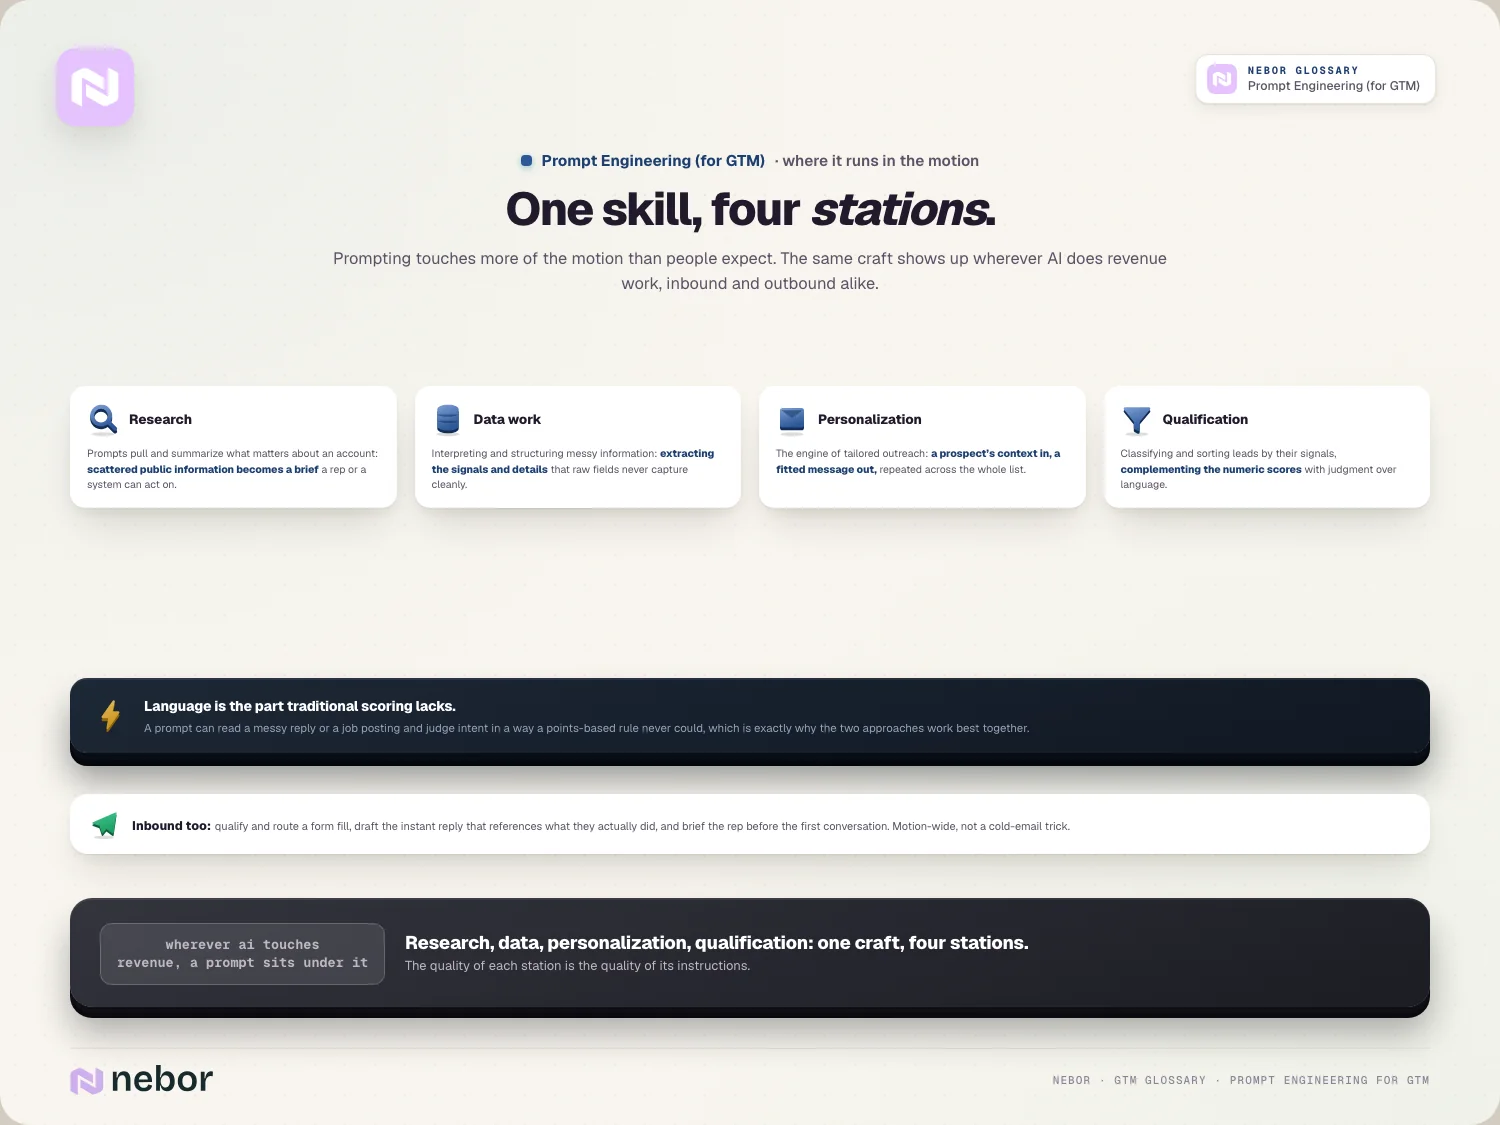The image size is (1500, 1125).
Task: Click 'A prompt can read a messy reply' sentence
Action: (586, 728)
